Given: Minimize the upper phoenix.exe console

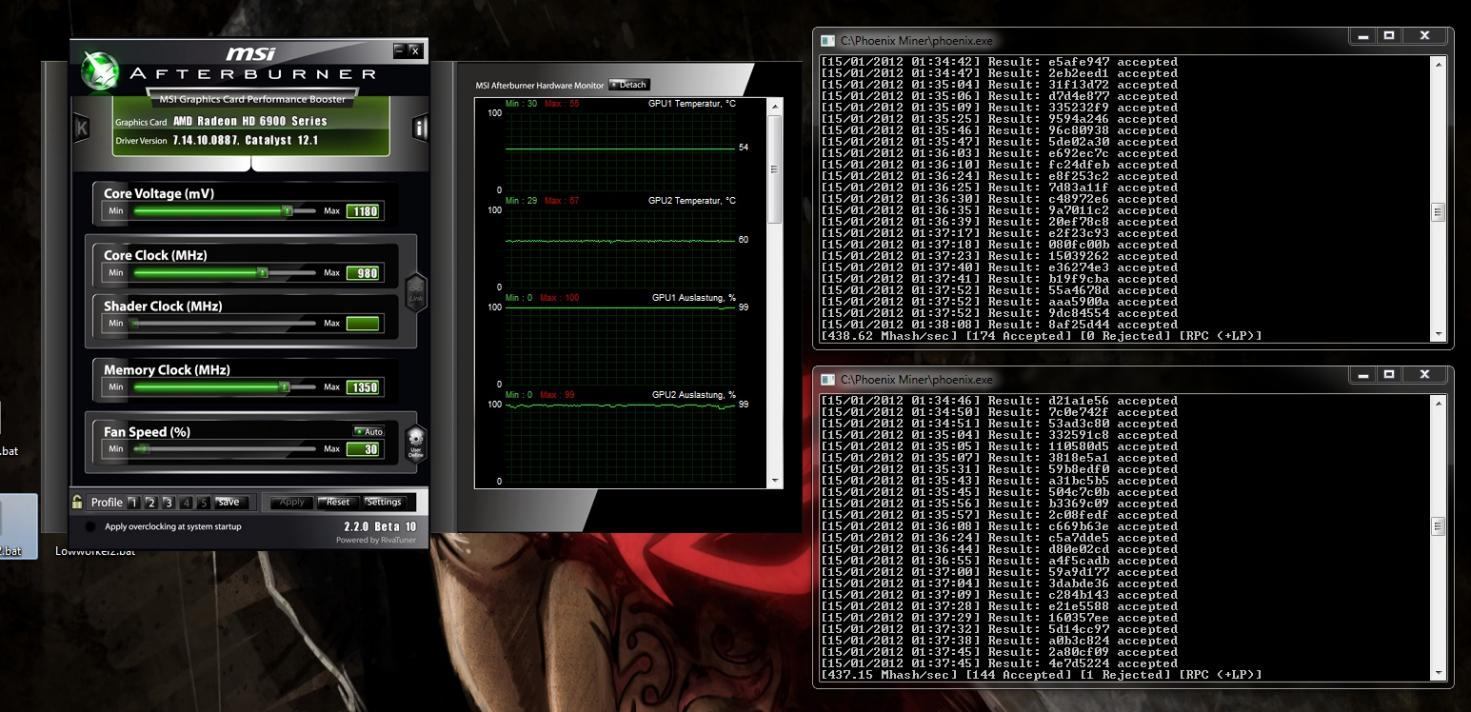Looking at the screenshot, I should coord(1362,37).
